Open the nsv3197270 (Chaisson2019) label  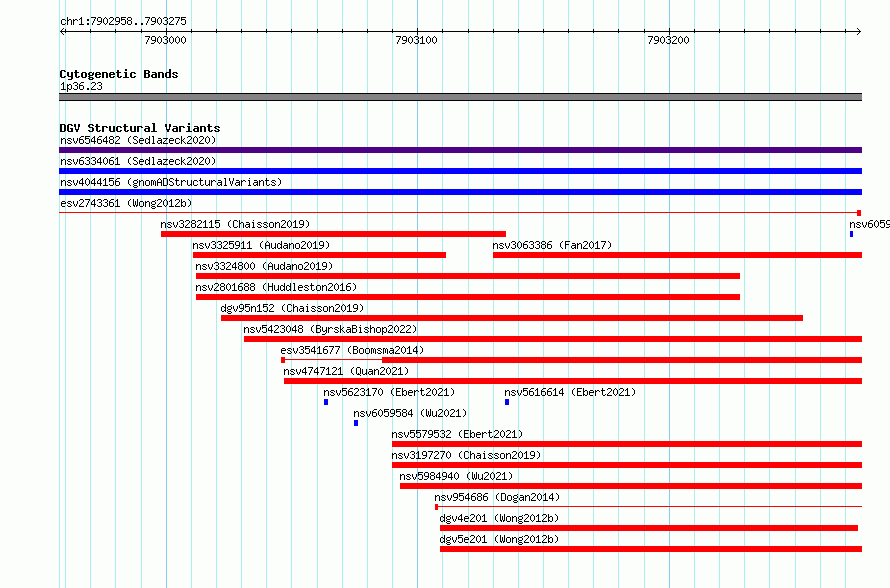466,455
